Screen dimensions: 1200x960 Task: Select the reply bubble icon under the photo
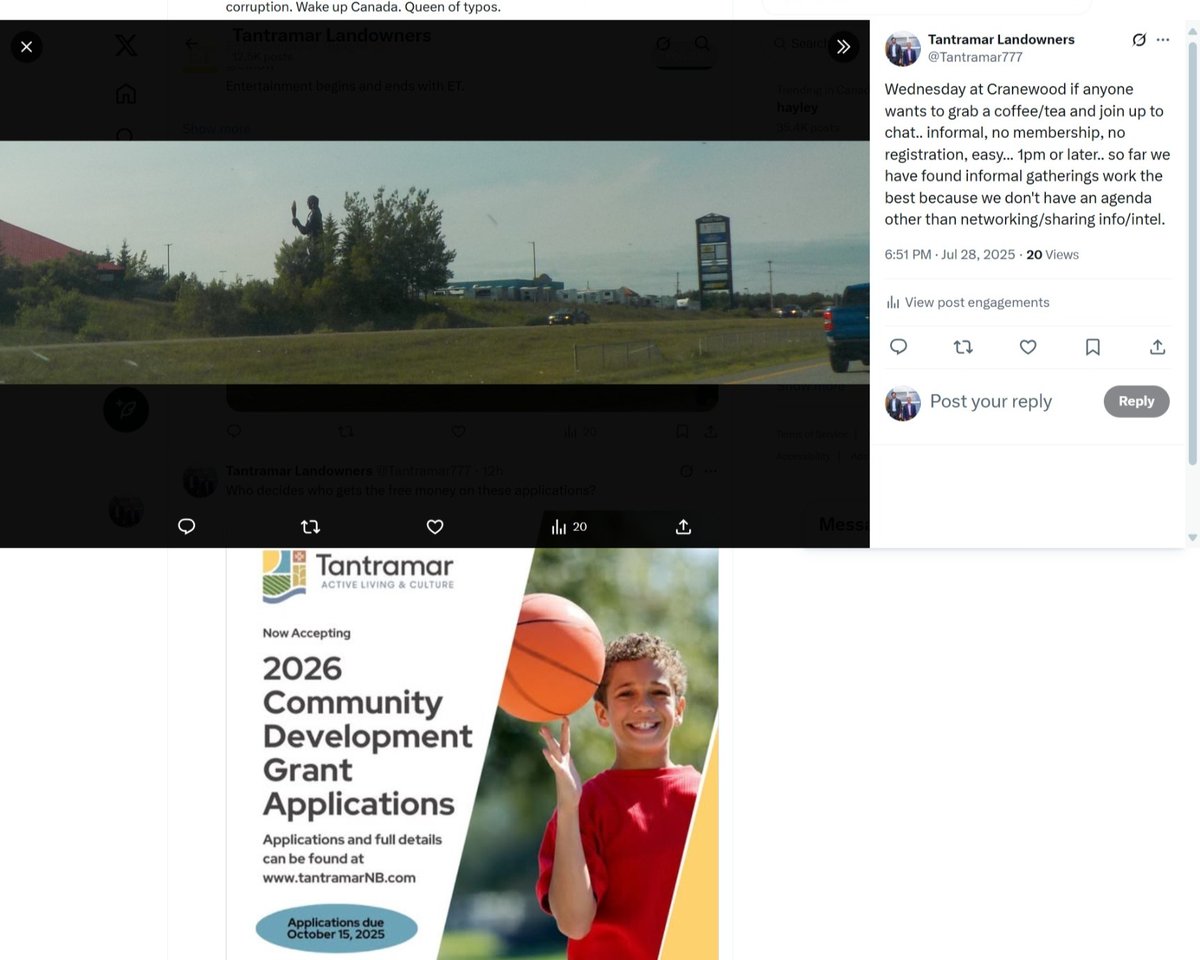[x=186, y=526]
